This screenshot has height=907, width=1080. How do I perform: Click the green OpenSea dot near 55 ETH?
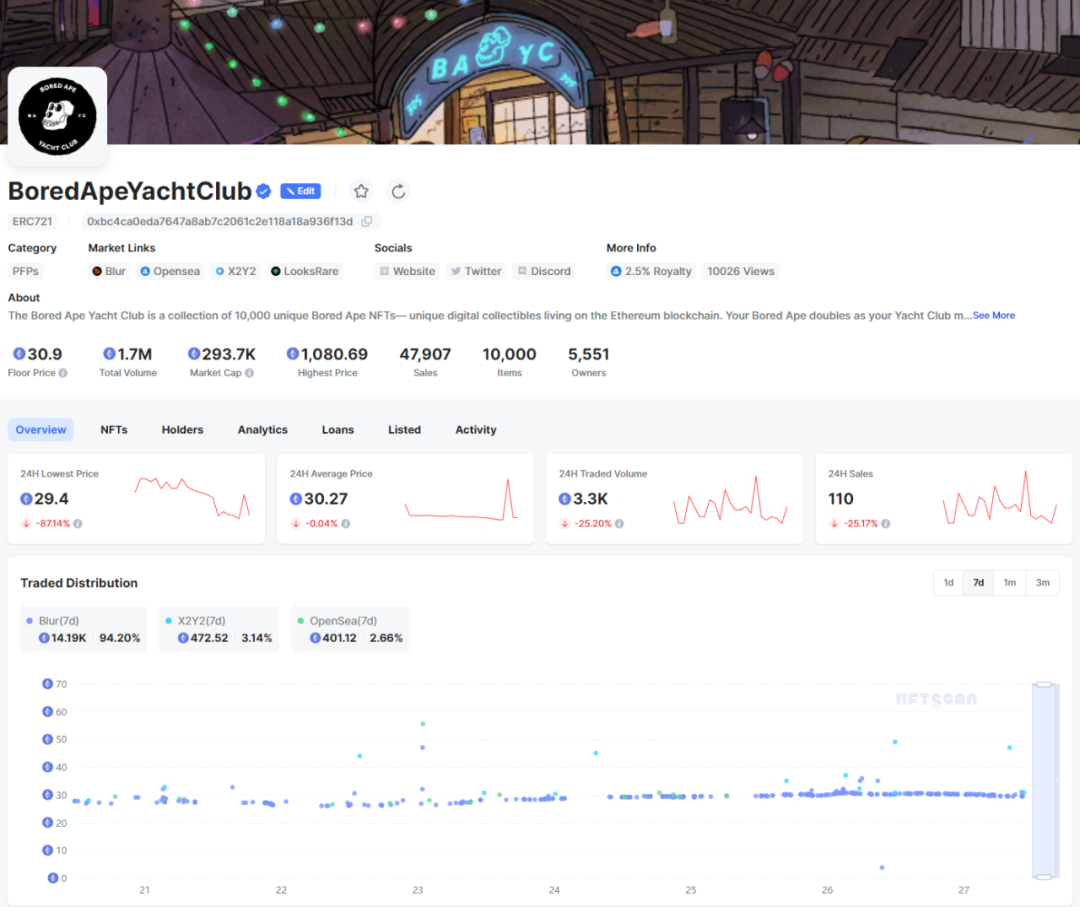pyautogui.click(x=423, y=724)
